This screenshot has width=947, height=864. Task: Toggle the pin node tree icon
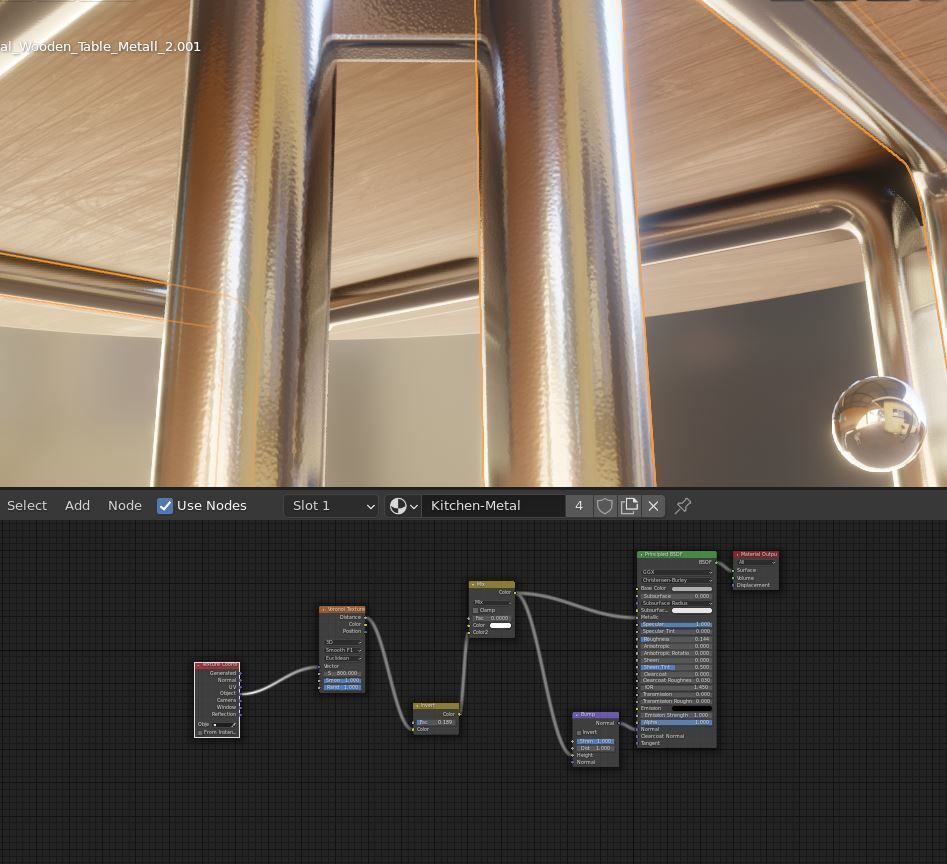[683, 506]
